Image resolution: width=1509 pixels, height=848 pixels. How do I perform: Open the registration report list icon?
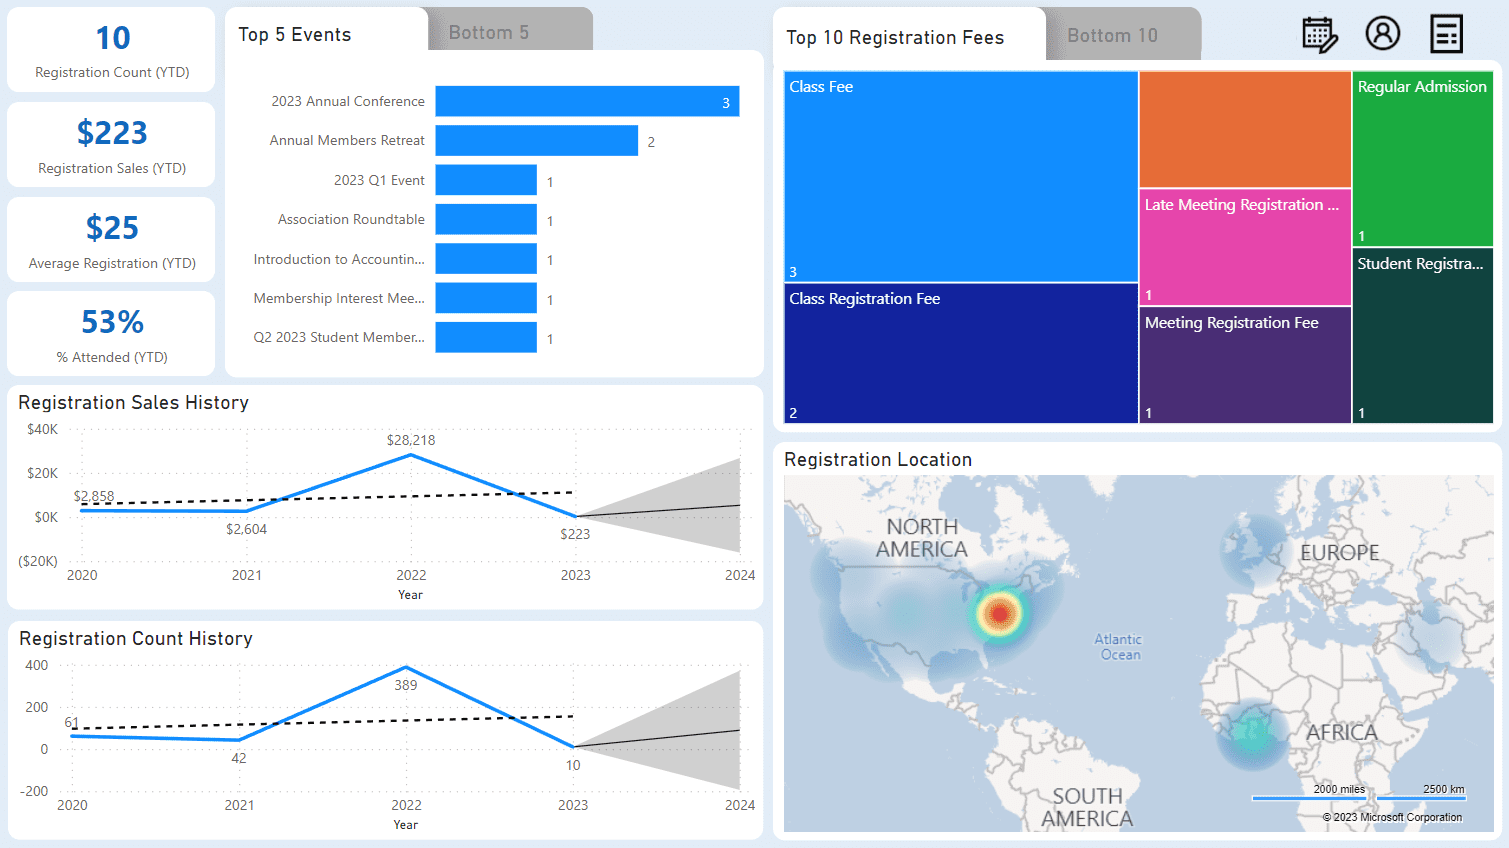point(1446,33)
